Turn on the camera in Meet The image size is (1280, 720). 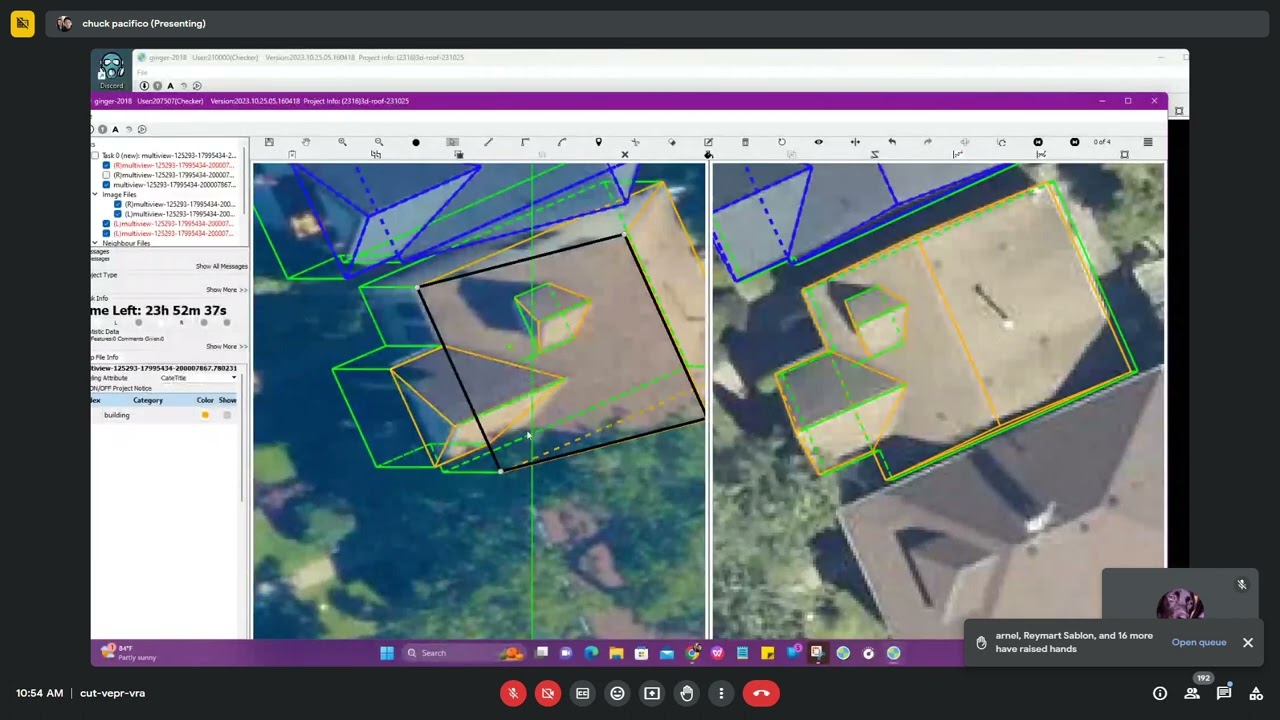(x=548, y=693)
